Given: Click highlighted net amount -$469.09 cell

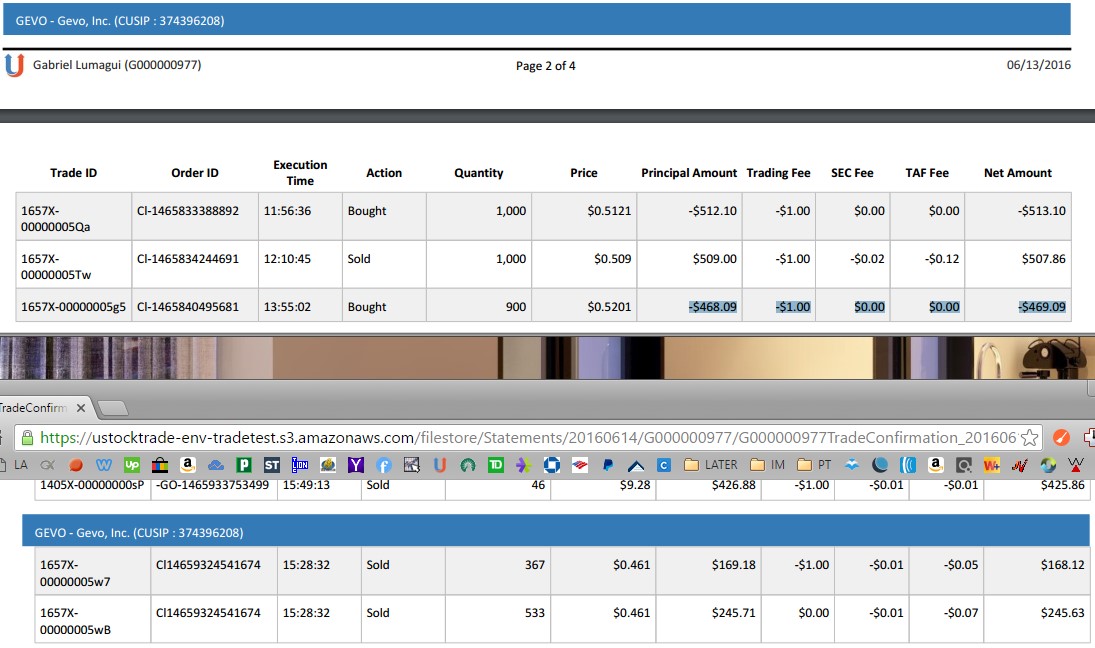Looking at the screenshot, I should point(1041,307).
